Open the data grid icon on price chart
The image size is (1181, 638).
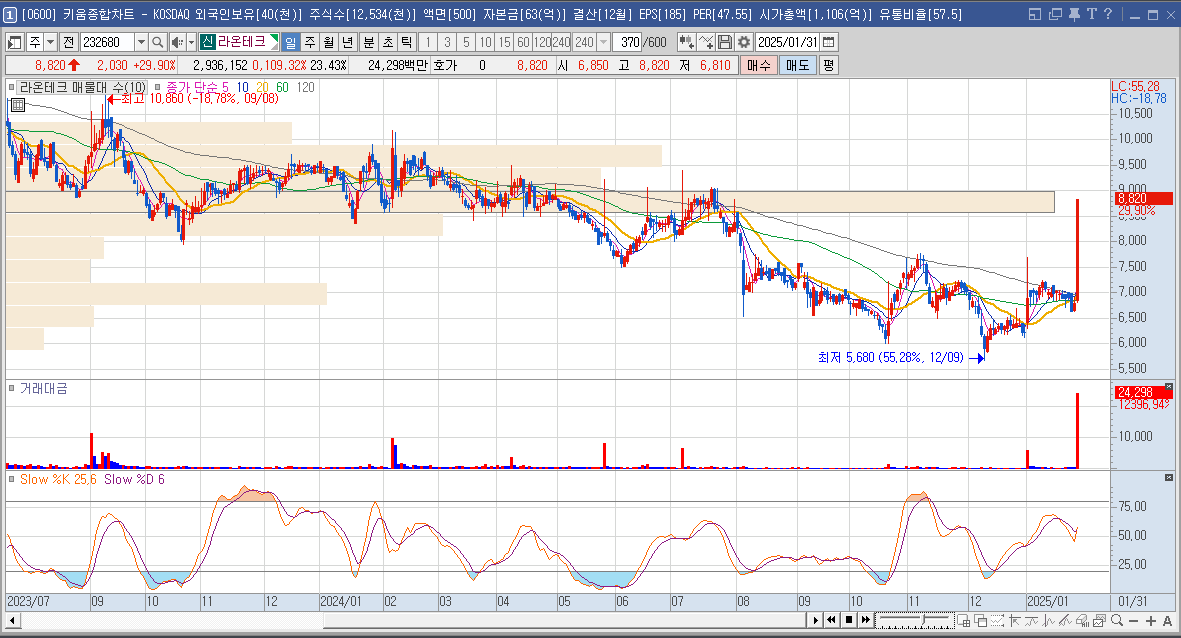pyautogui.click(x=18, y=105)
